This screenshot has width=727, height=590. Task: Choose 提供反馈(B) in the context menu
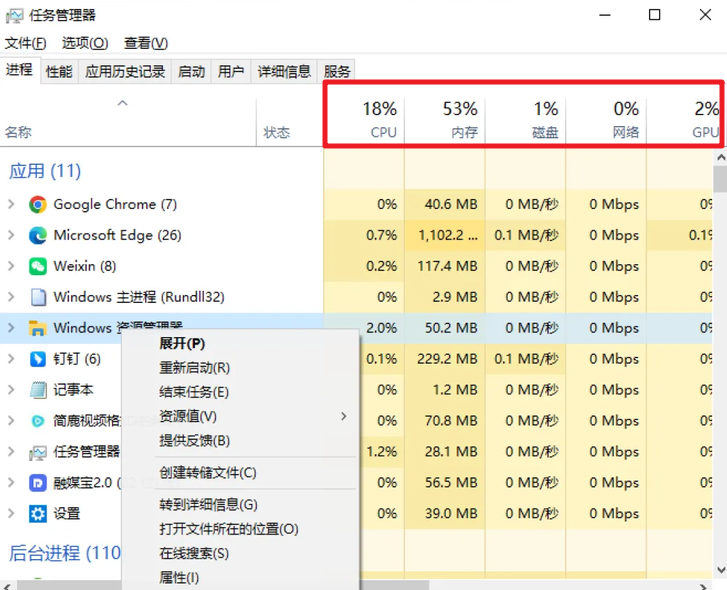click(x=241, y=441)
